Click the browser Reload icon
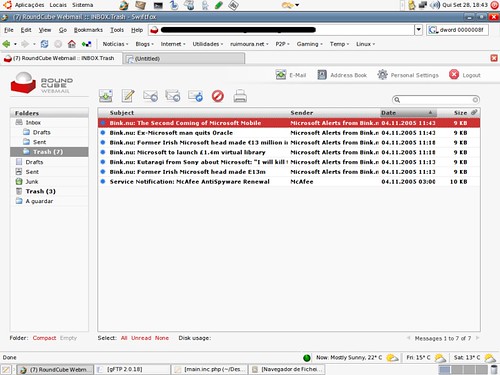 pos(44,44)
